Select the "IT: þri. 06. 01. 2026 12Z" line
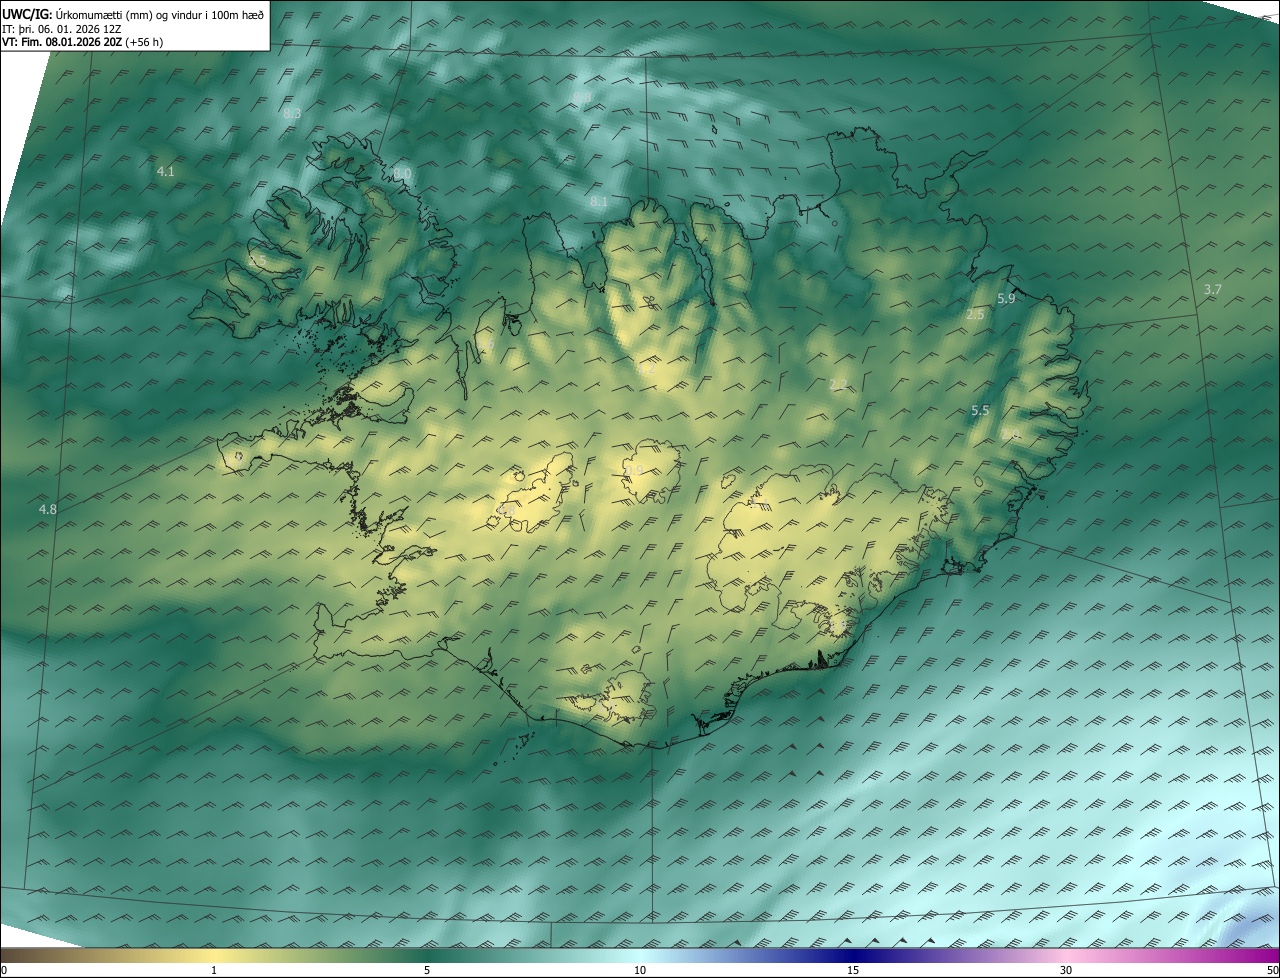1280x978 pixels. pyautogui.click(x=62, y=29)
